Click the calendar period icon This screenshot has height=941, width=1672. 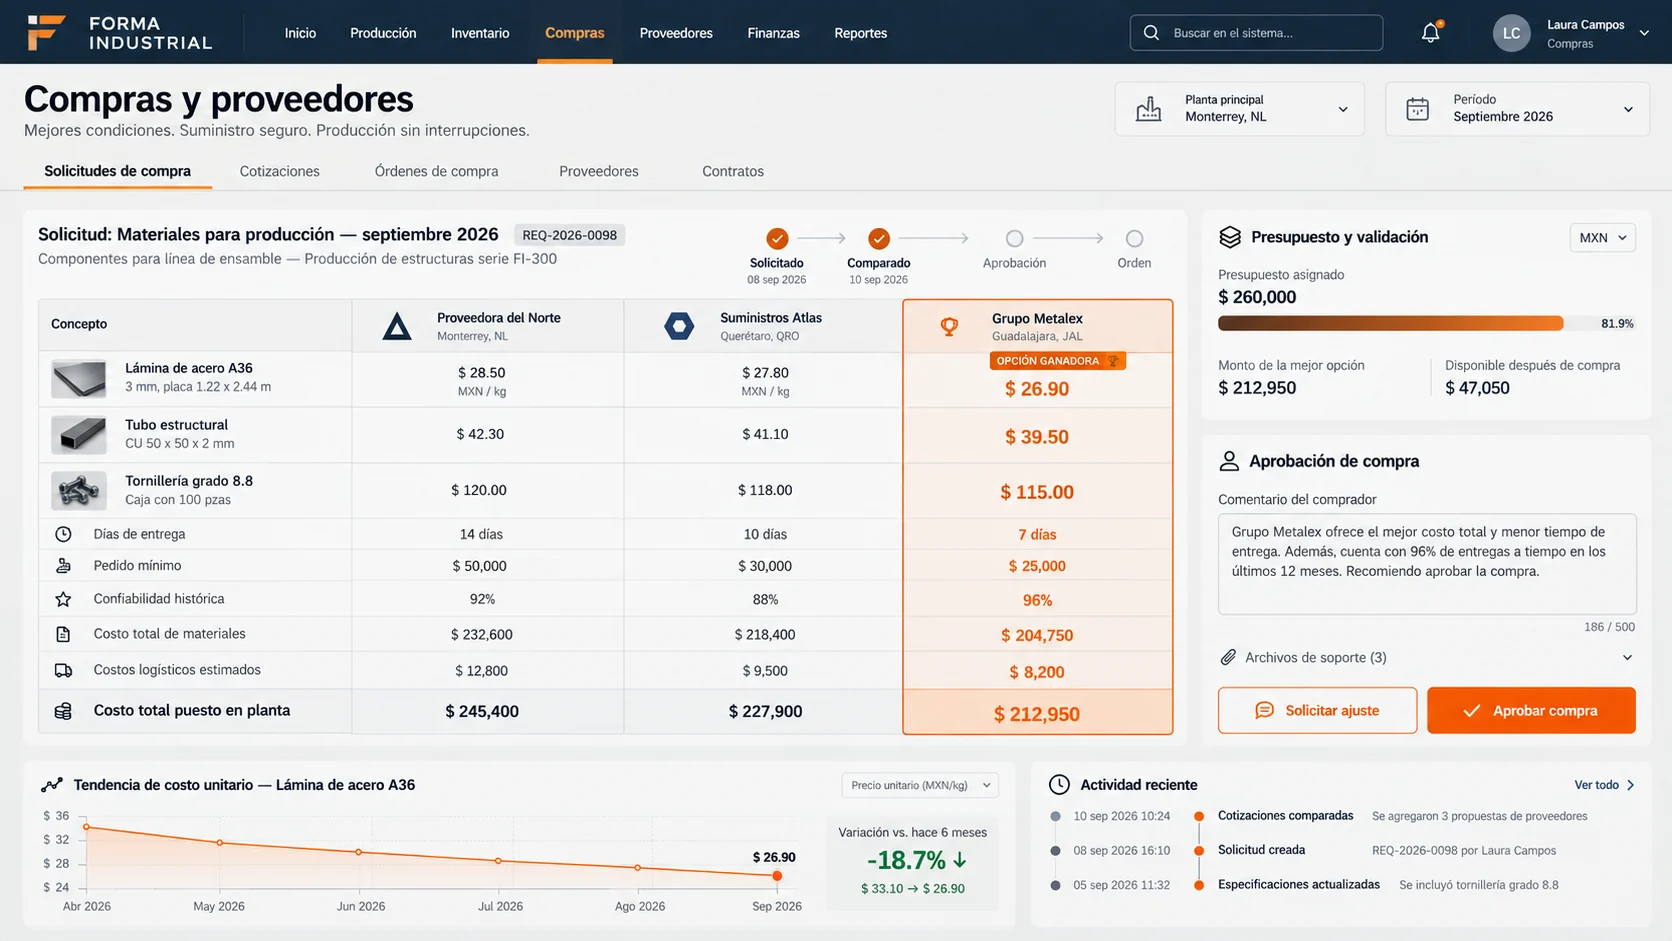click(x=1418, y=109)
